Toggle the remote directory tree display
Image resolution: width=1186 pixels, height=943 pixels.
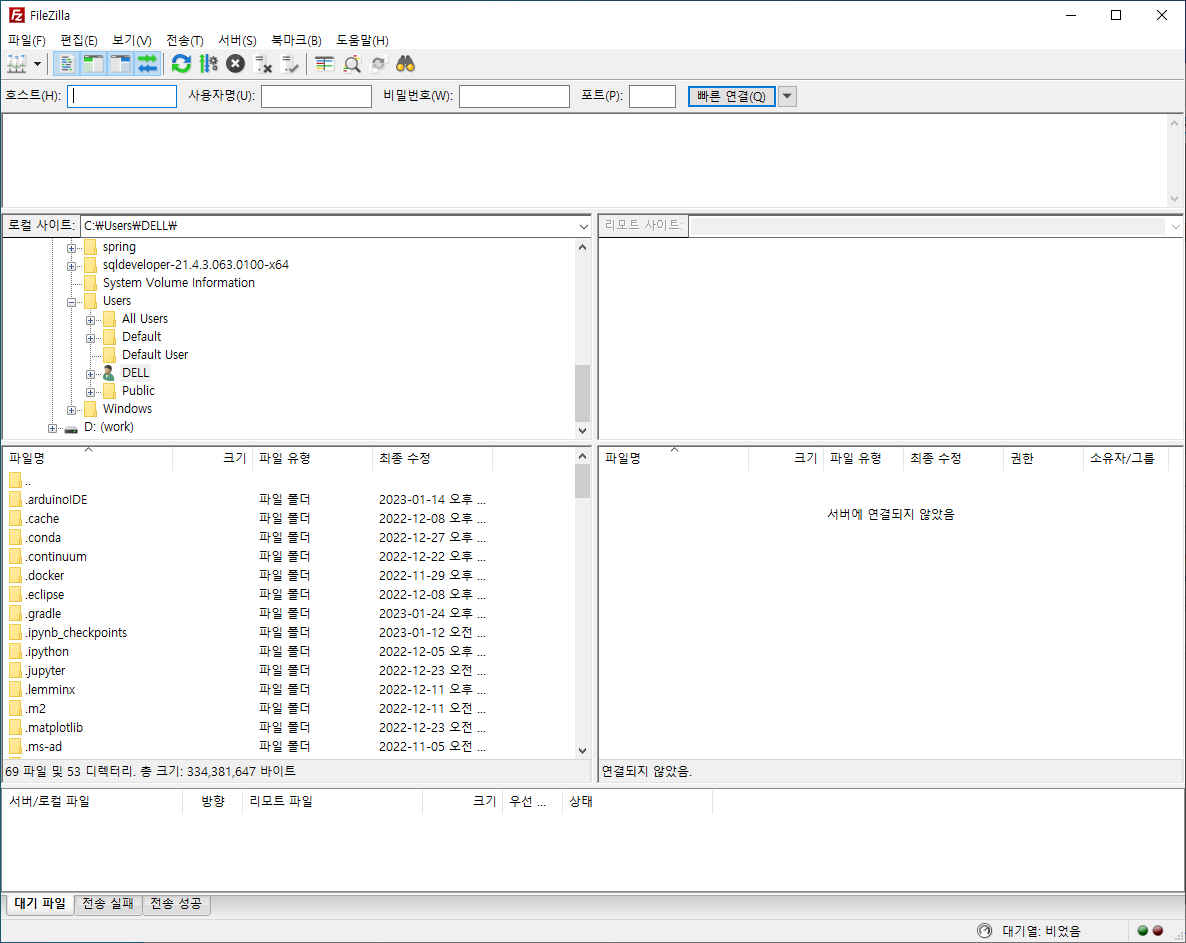pyautogui.click(x=120, y=64)
